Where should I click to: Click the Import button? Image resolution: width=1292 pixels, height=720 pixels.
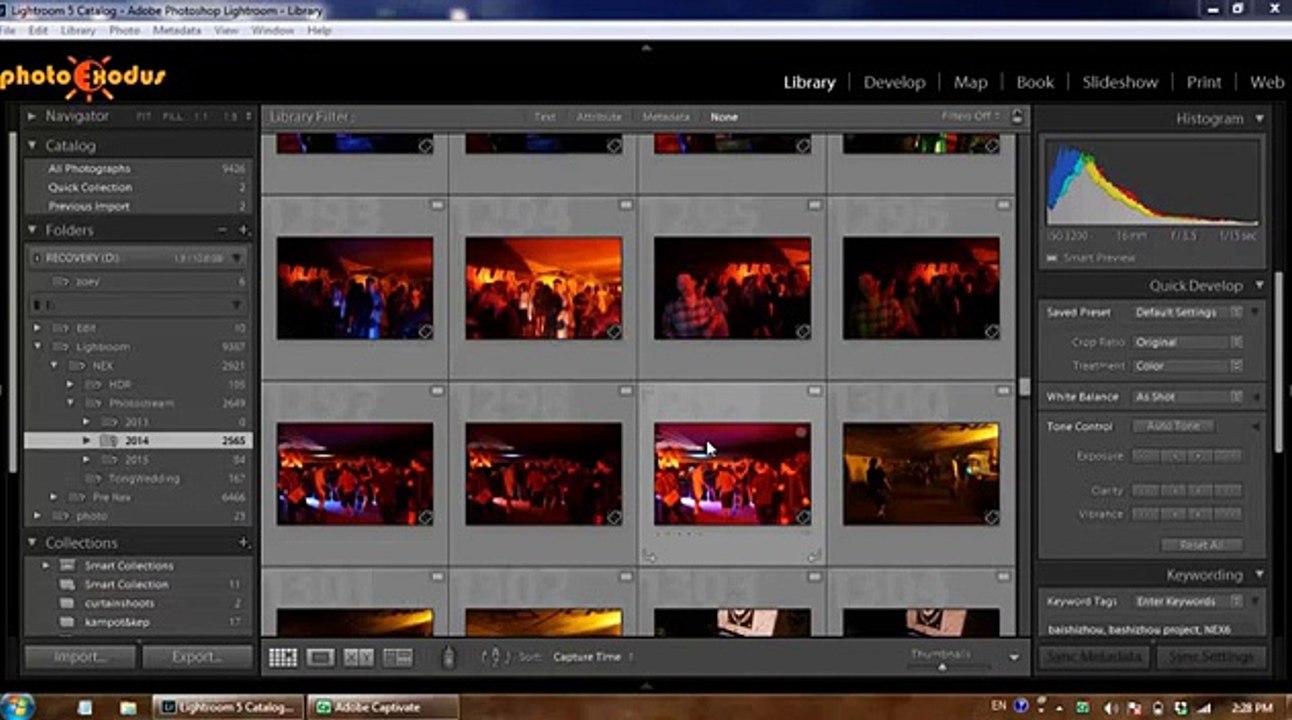(80, 657)
